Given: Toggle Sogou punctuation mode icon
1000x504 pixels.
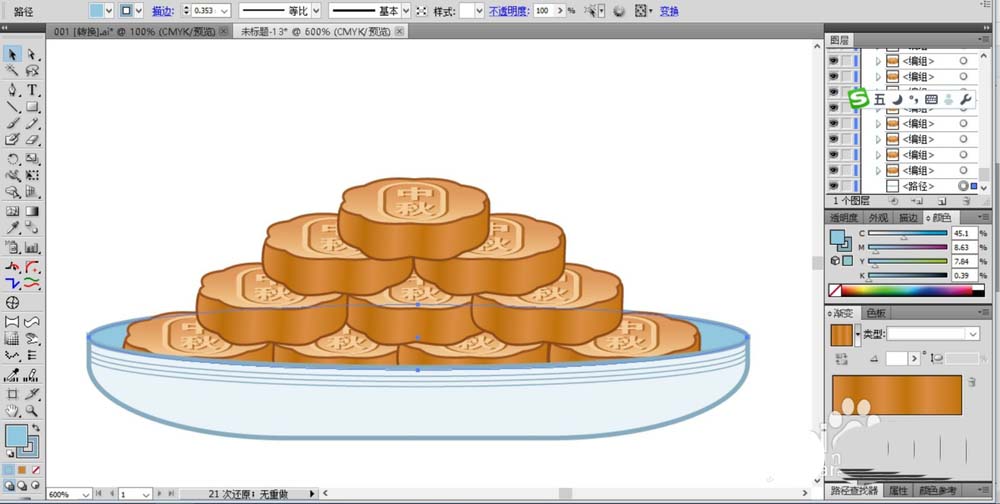Looking at the screenshot, I should (913, 99).
